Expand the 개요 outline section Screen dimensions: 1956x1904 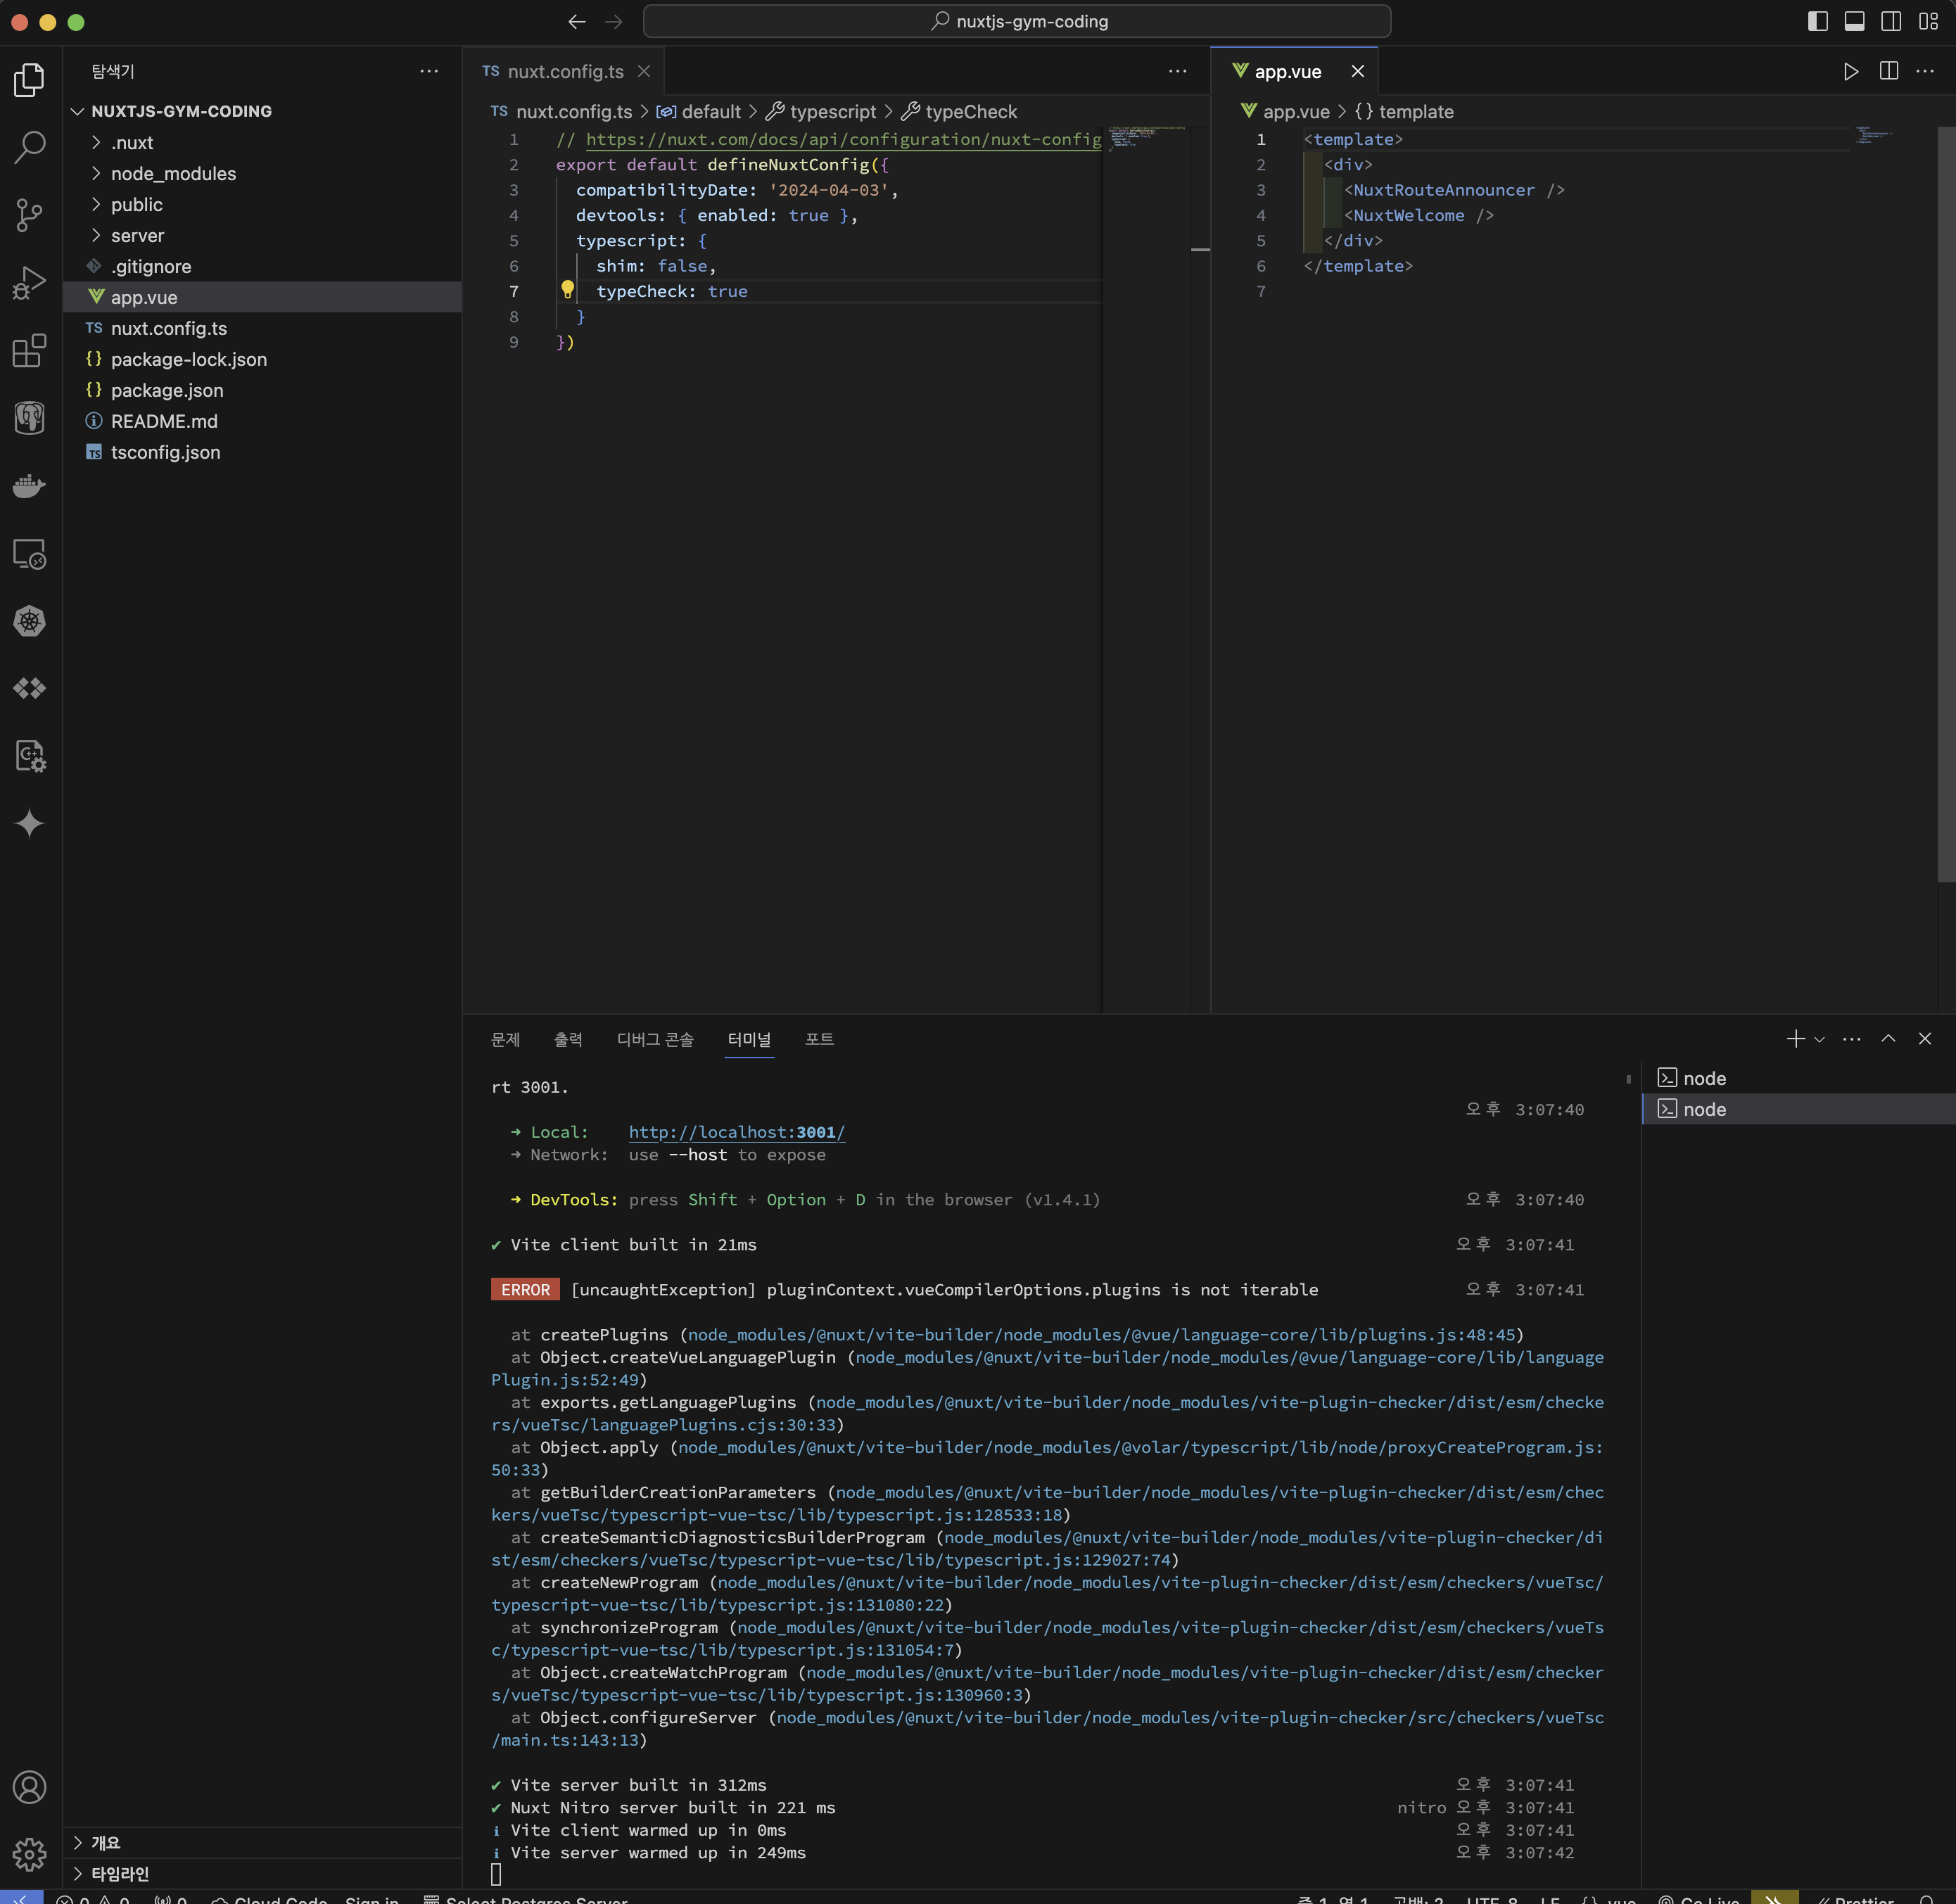click(262, 1842)
